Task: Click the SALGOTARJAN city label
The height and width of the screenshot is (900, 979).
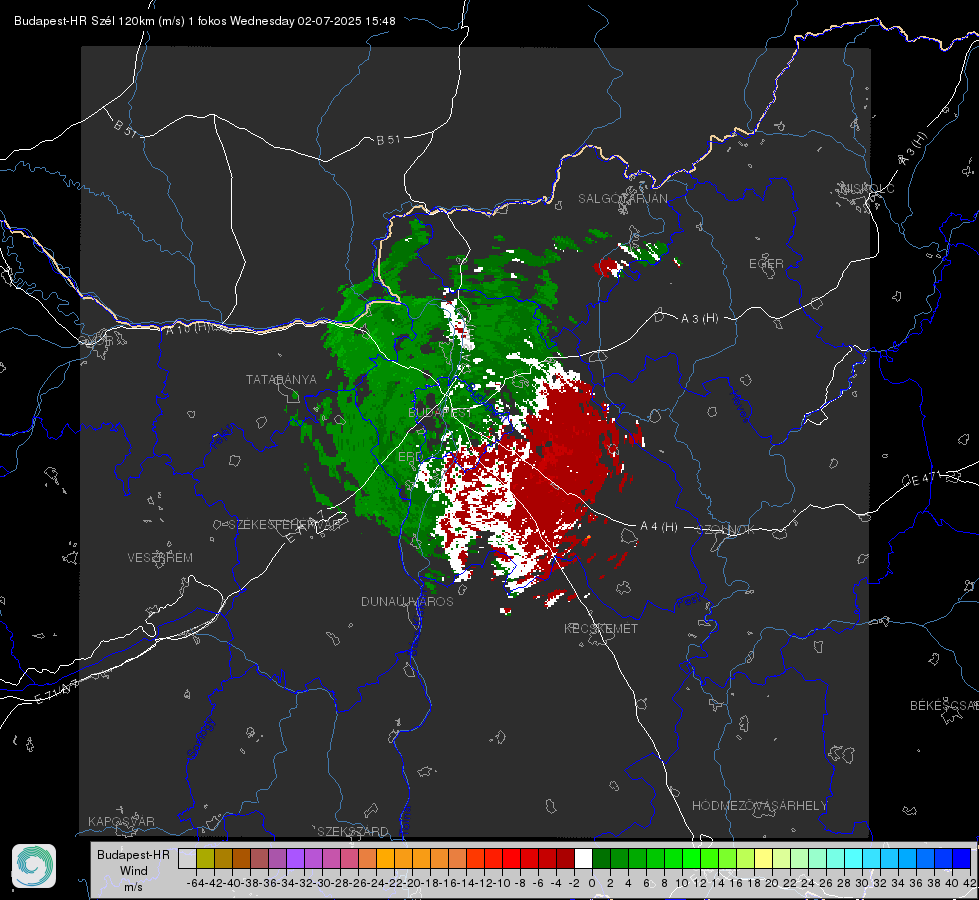Action: [x=622, y=199]
